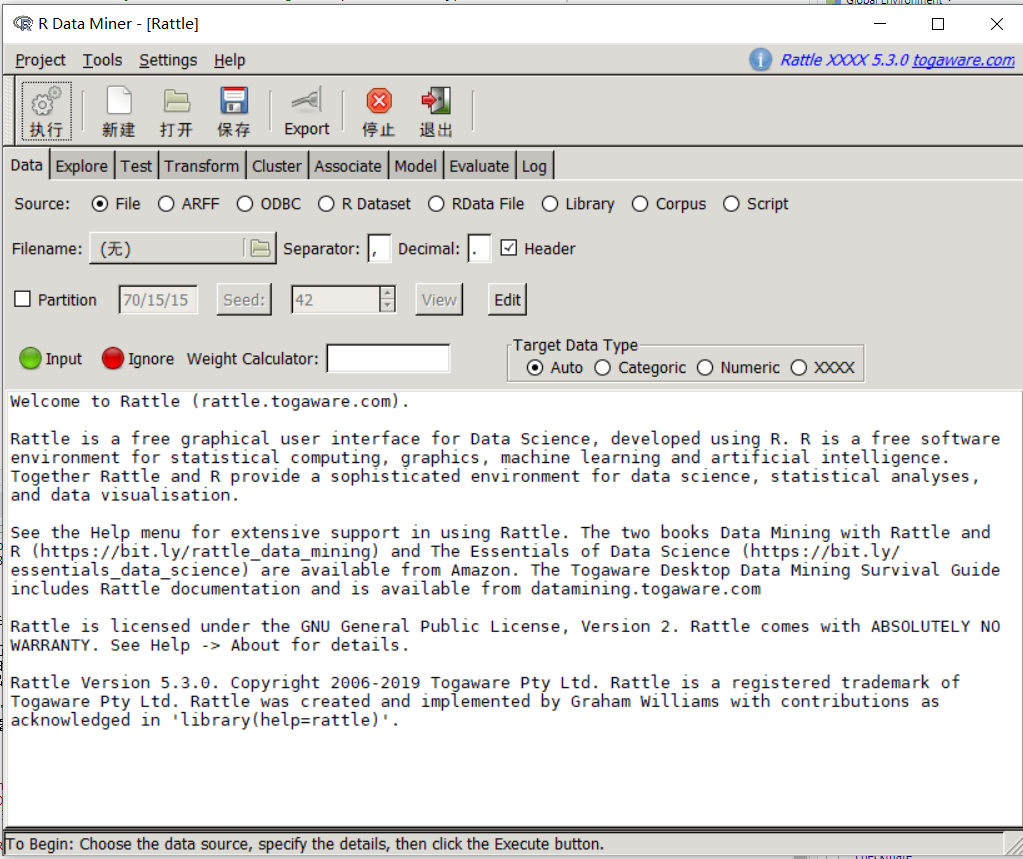The height and width of the screenshot is (859, 1023).
Task: Open a project with the 打开 toolbar icon
Action: (177, 108)
